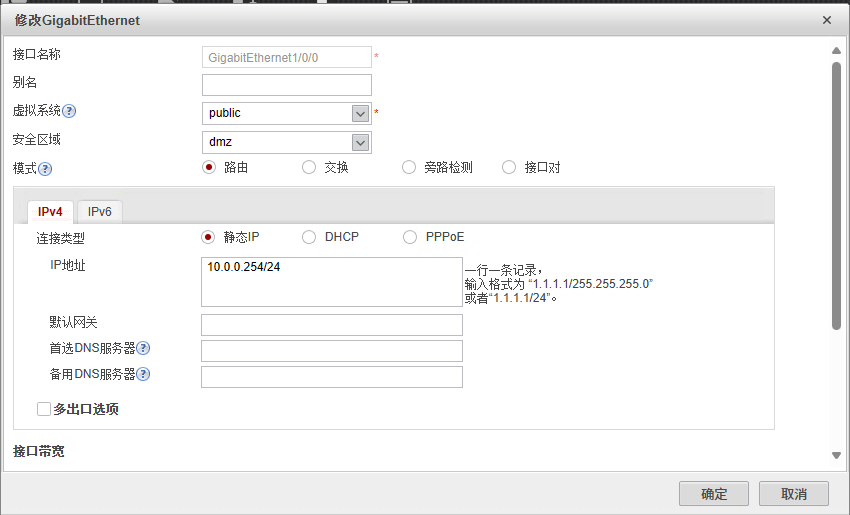Choose DHCP connection type
This screenshot has height=515, width=850.
309,237
